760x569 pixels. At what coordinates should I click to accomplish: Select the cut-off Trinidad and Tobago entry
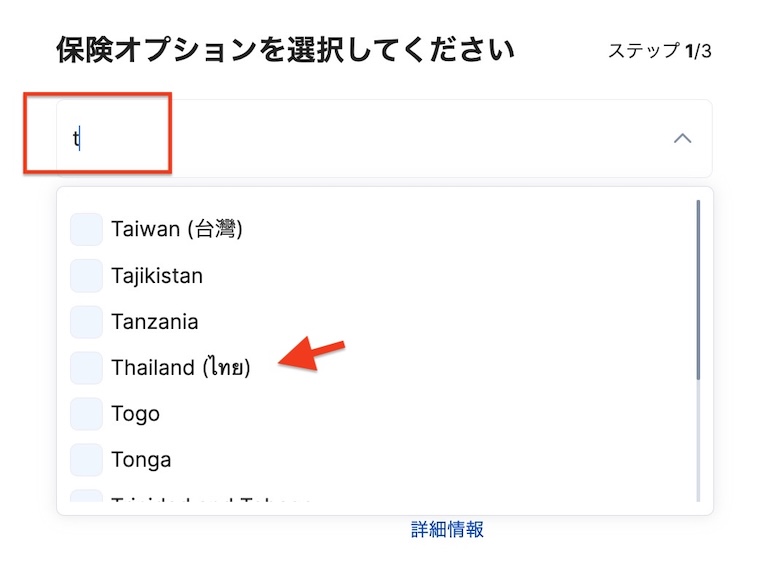[210, 499]
